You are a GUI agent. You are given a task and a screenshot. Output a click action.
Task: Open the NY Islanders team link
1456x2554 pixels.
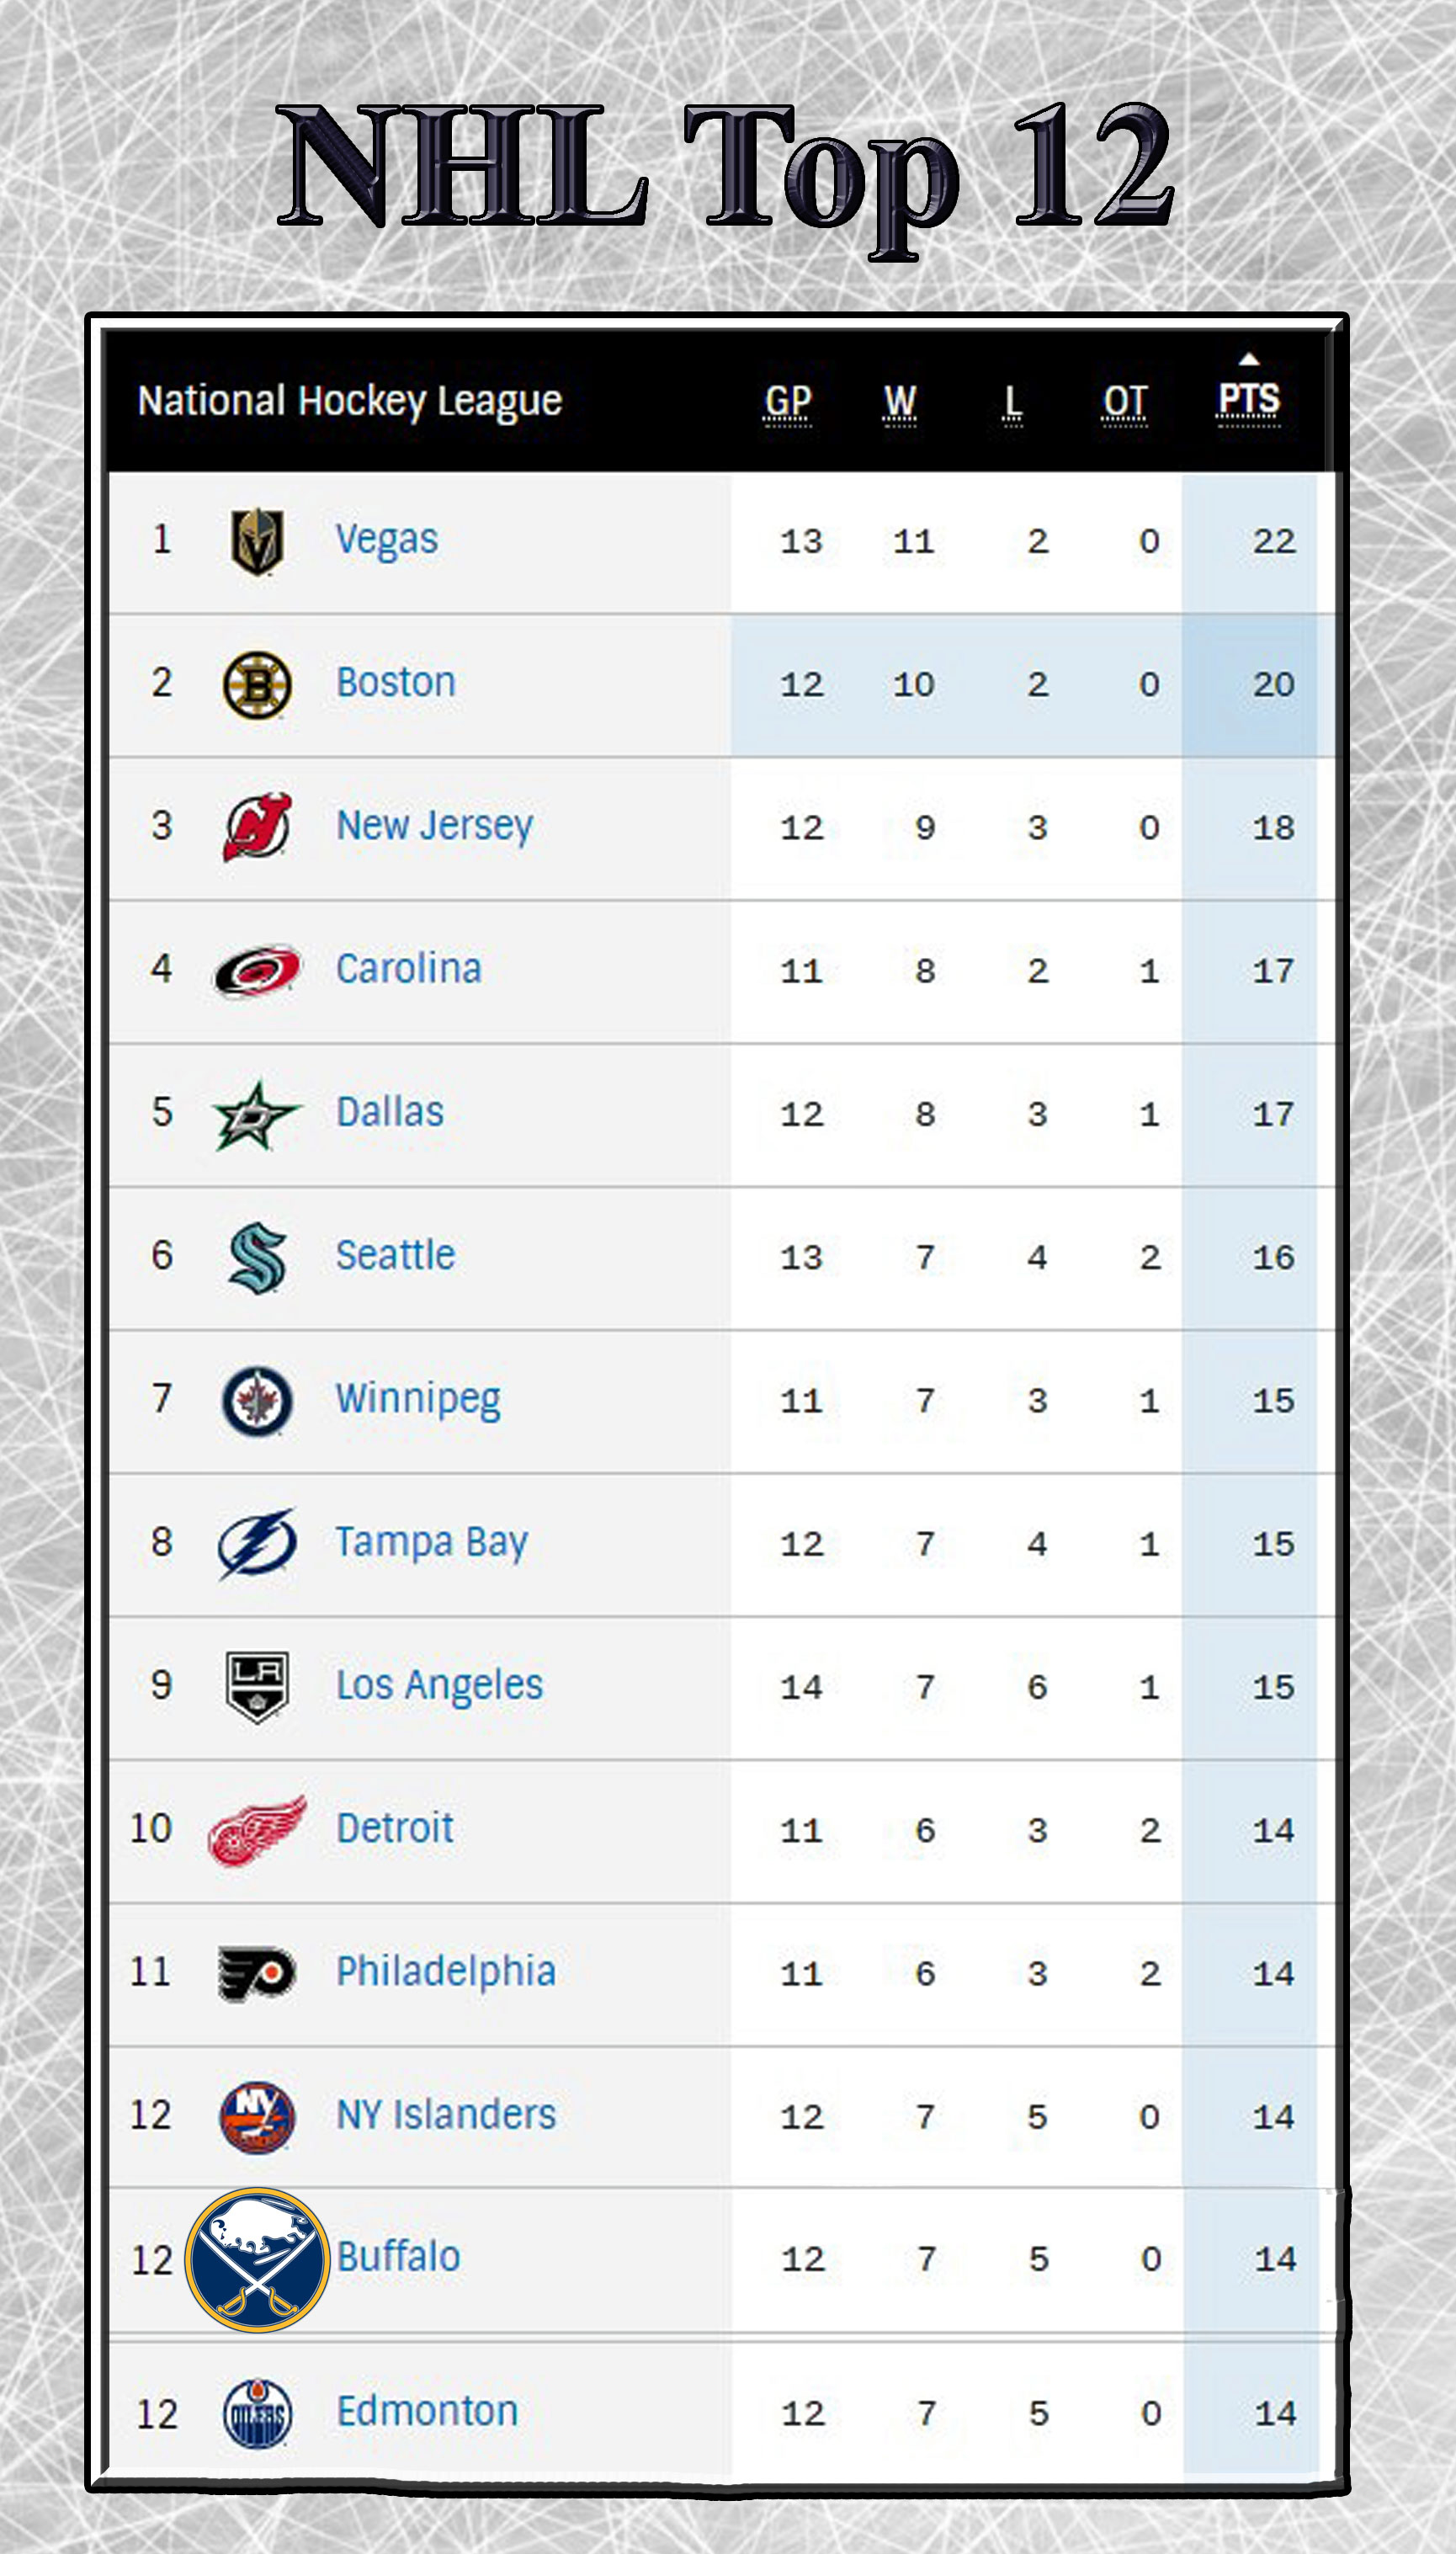click(x=446, y=2115)
